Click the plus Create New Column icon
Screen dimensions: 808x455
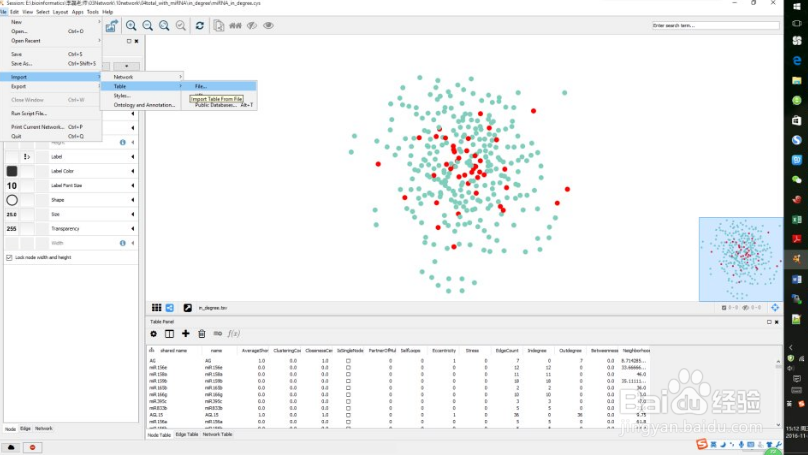coord(186,334)
